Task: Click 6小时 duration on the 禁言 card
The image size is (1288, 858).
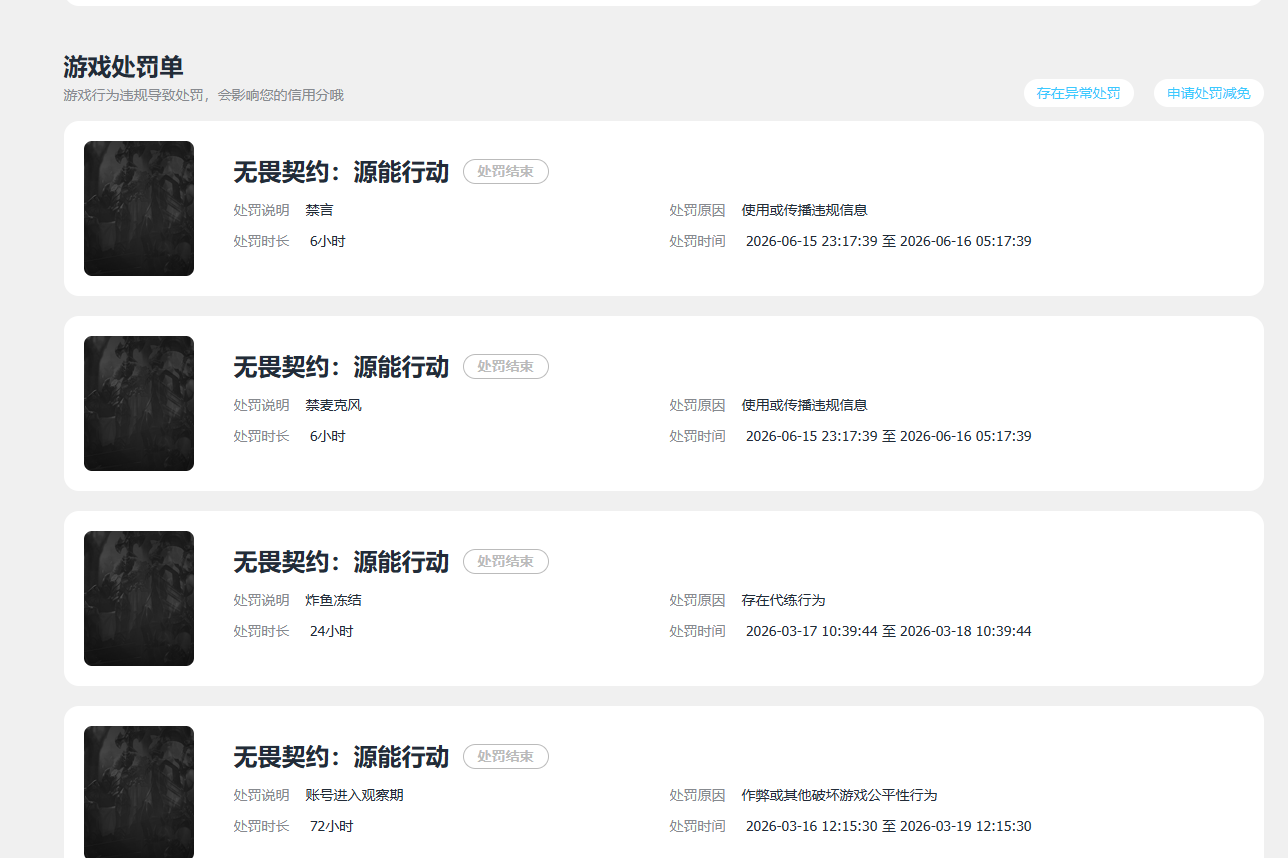Action: point(327,241)
